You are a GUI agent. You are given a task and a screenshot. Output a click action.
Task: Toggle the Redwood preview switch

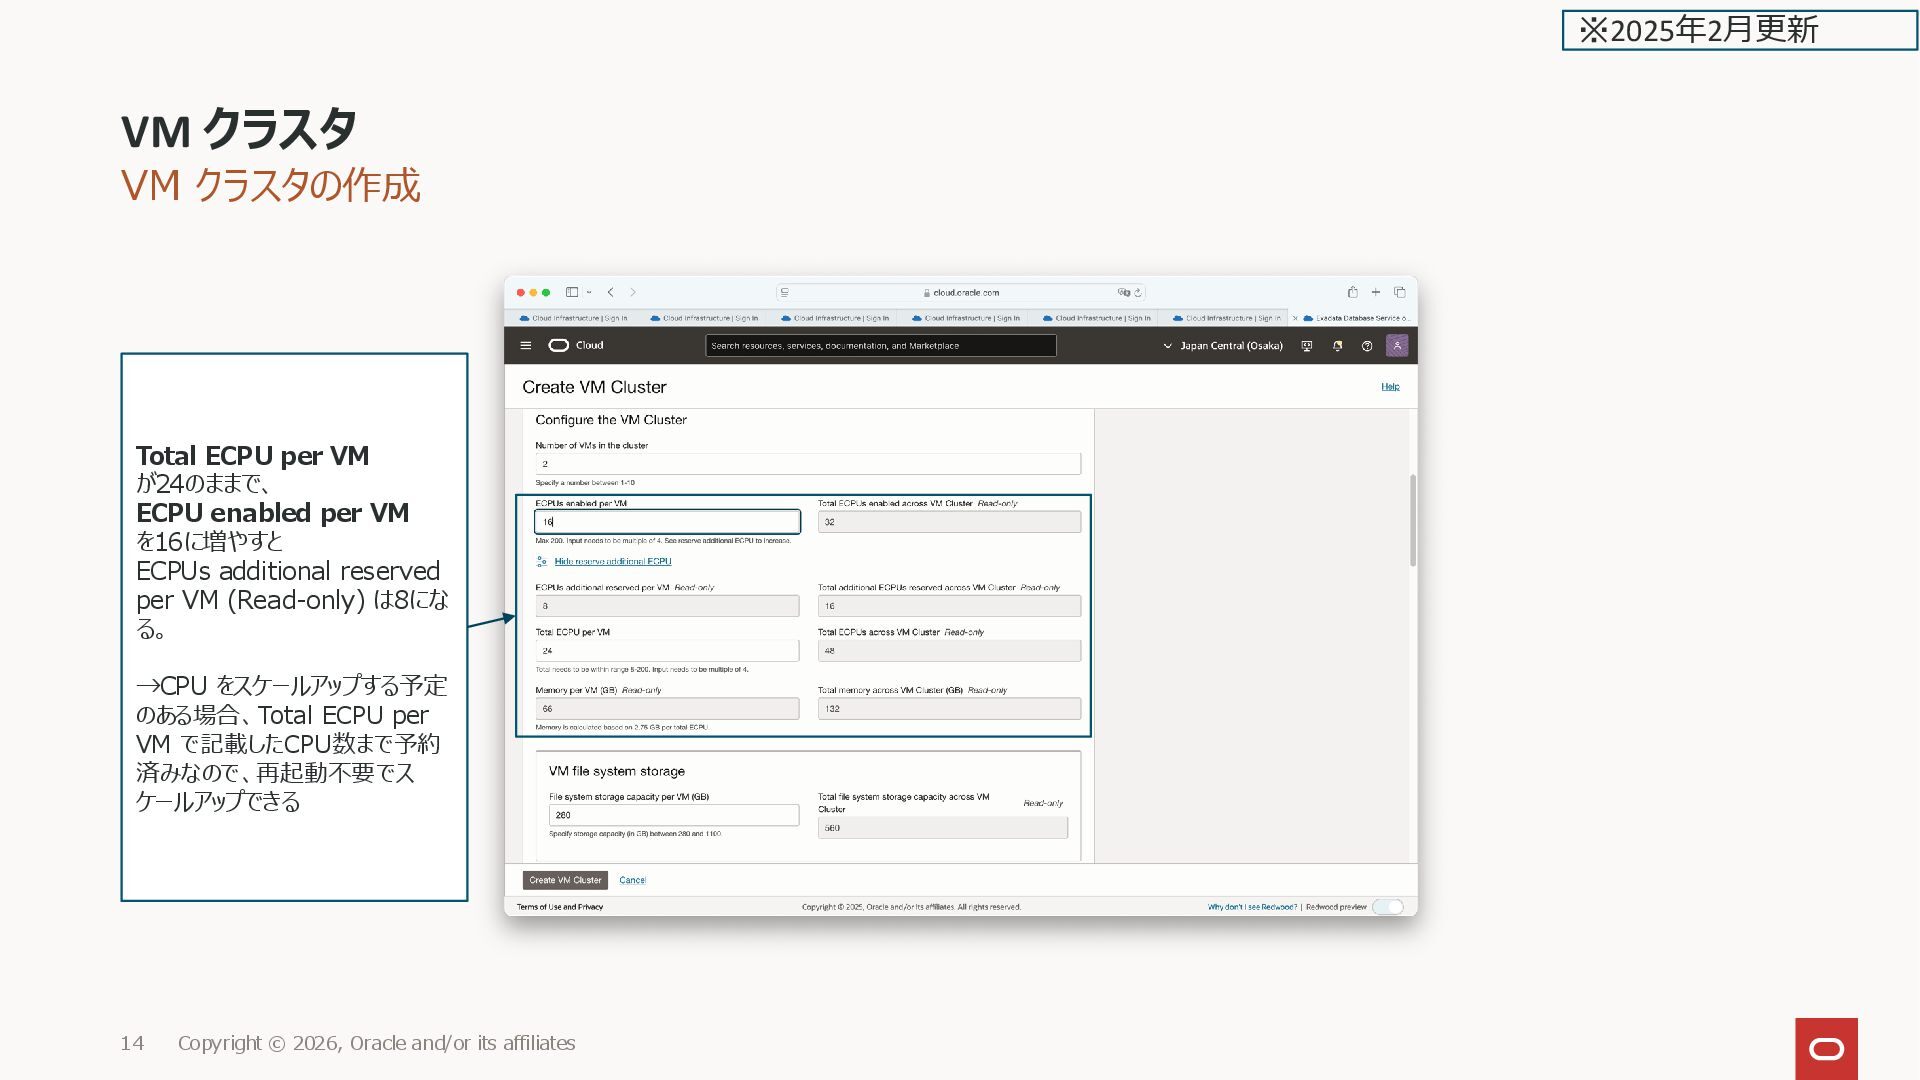(1388, 907)
